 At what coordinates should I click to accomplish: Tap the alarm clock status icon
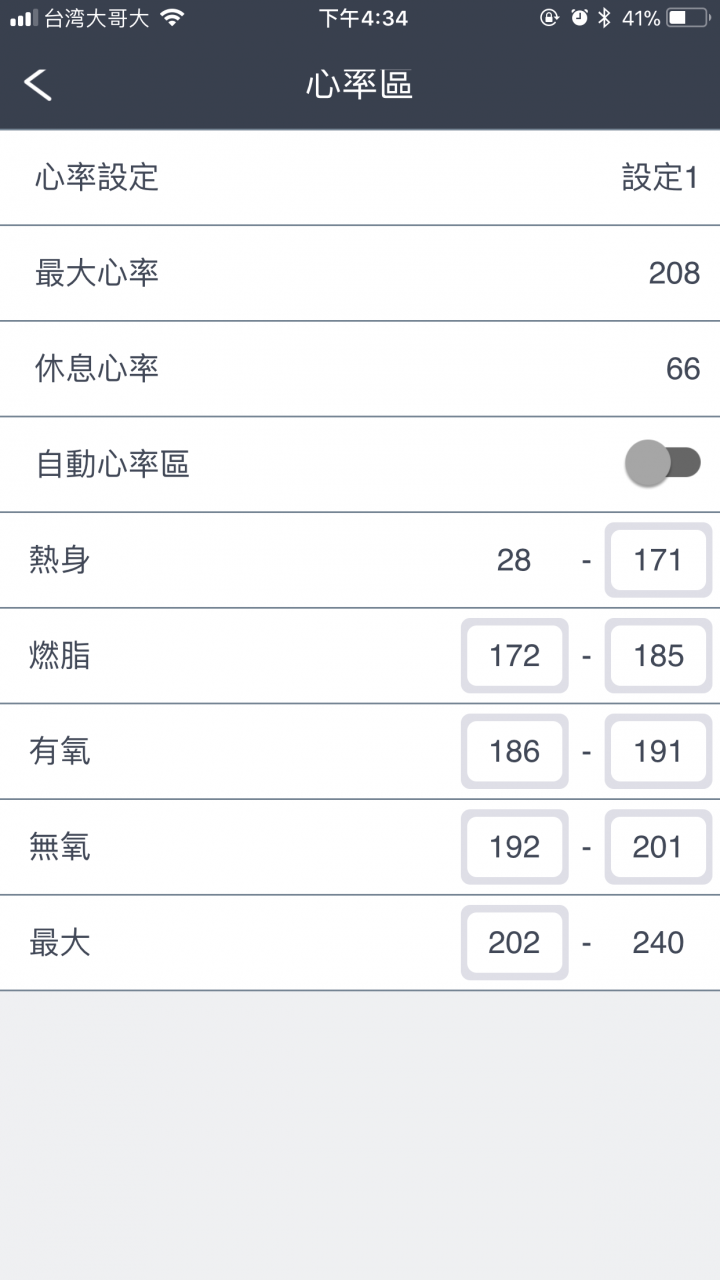click(579, 18)
